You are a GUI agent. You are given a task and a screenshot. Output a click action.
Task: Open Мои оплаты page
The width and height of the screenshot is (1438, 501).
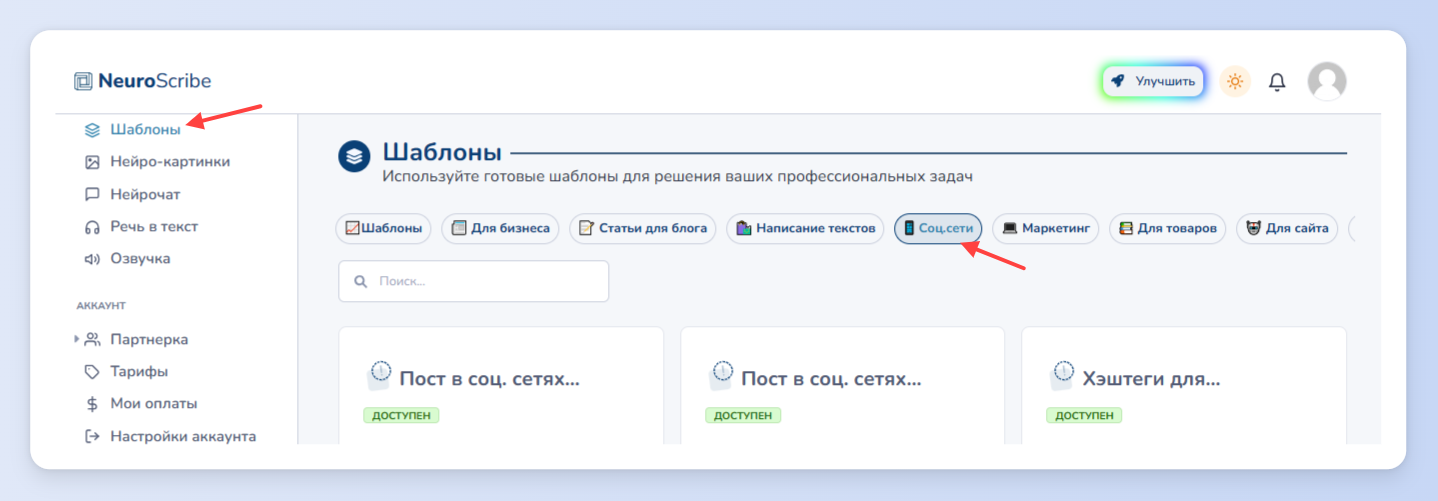pos(153,403)
